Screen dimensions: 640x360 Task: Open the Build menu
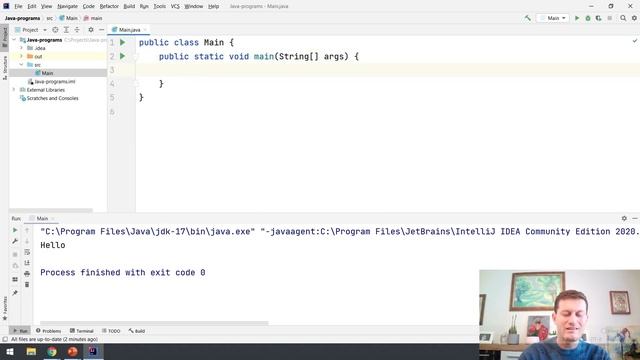tap(129, 7)
